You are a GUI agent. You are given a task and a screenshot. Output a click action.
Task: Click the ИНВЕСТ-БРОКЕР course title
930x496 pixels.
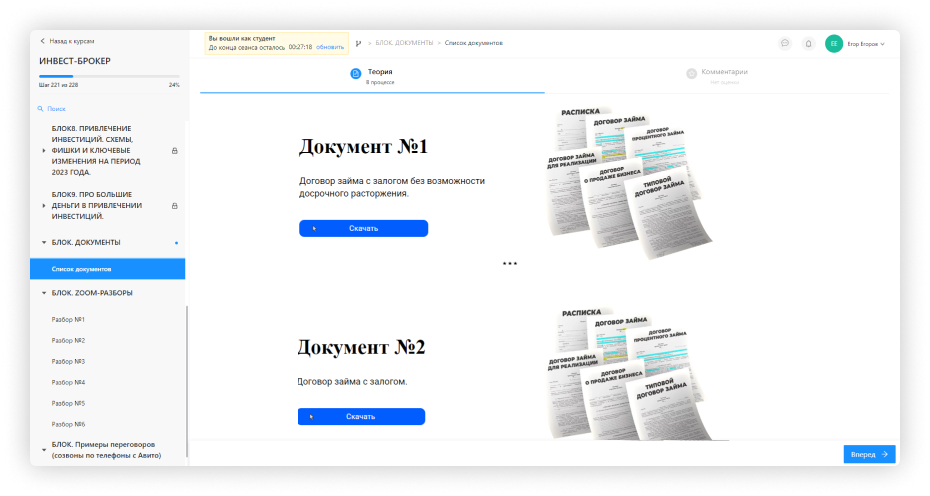tap(75, 61)
